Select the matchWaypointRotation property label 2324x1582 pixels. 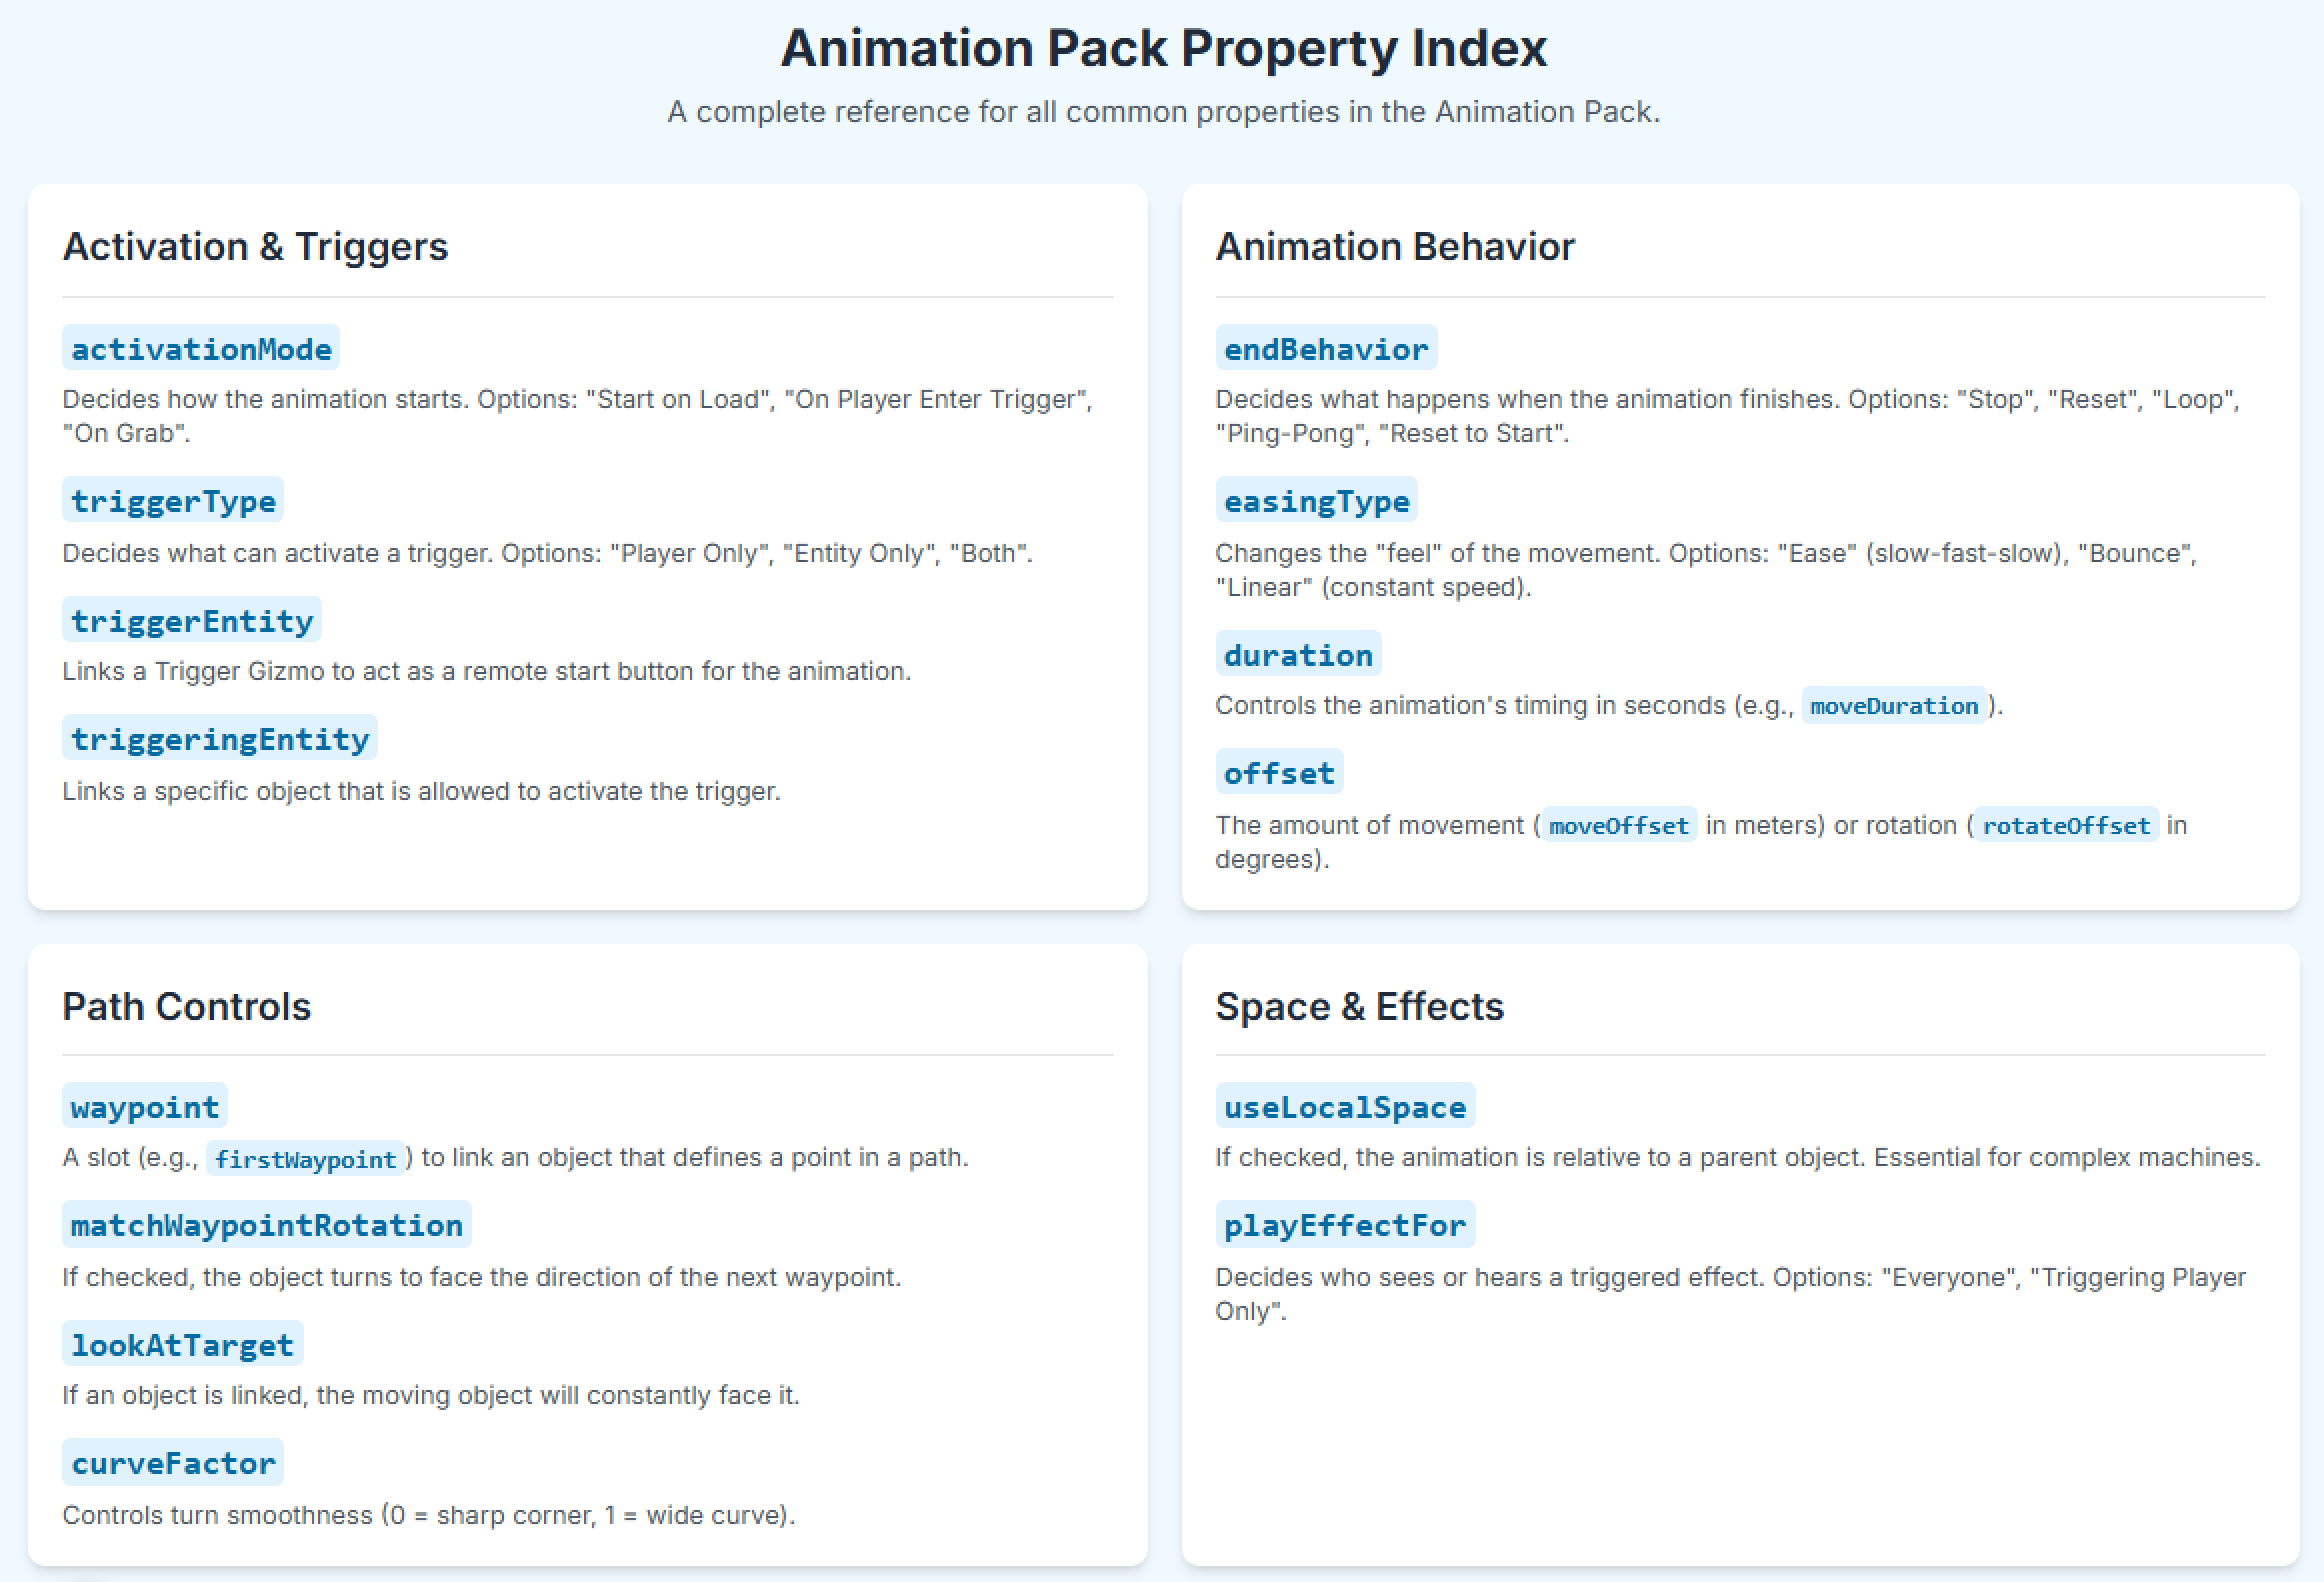click(x=266, y=1225)
